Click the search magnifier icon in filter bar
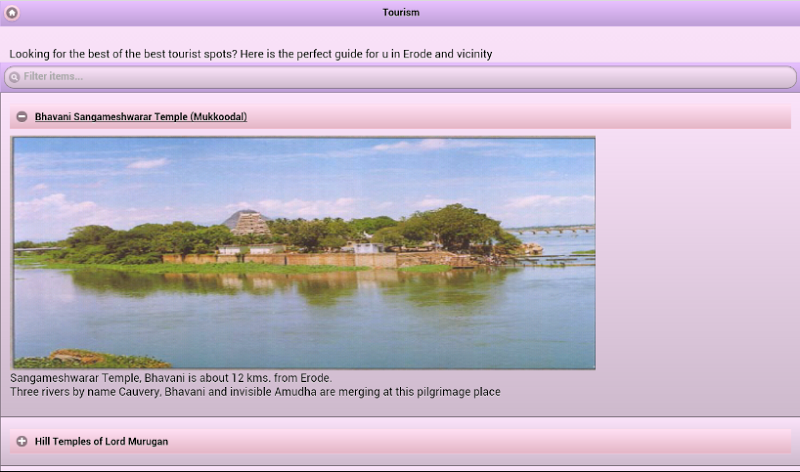The image size is (800, 472). [14, 77]
